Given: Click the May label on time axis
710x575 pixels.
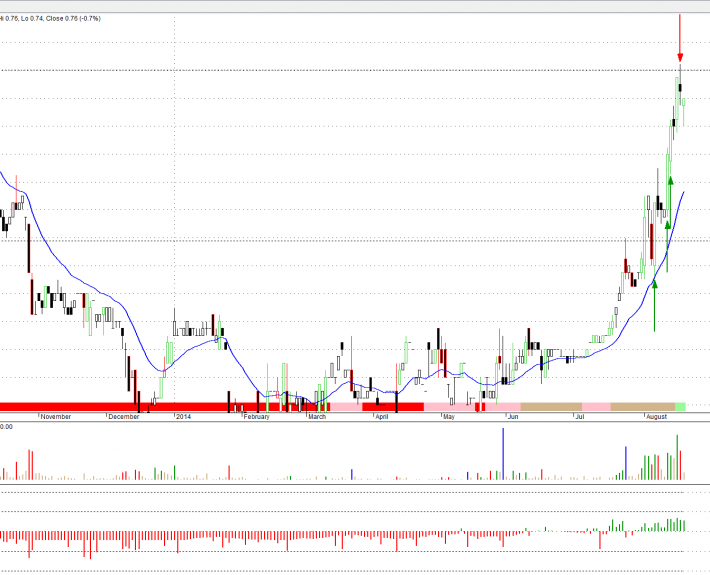Looking at the screenshot, I should (449, 416).
